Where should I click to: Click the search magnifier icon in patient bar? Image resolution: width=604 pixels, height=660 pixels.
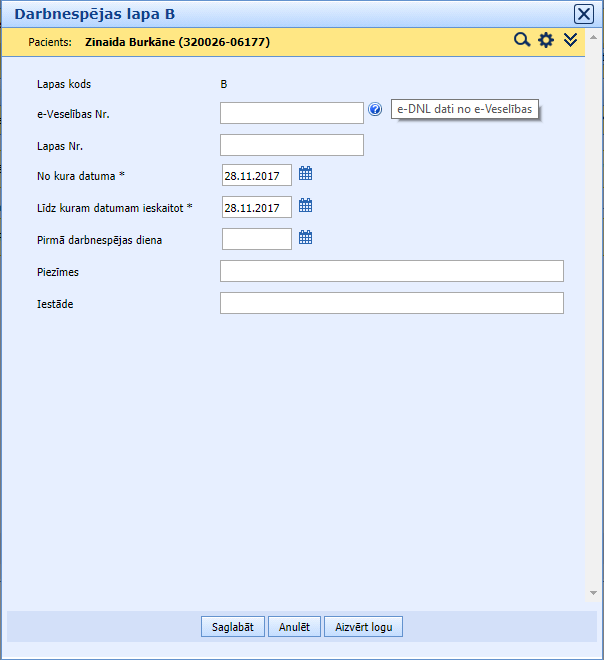(x=521, y=41)
